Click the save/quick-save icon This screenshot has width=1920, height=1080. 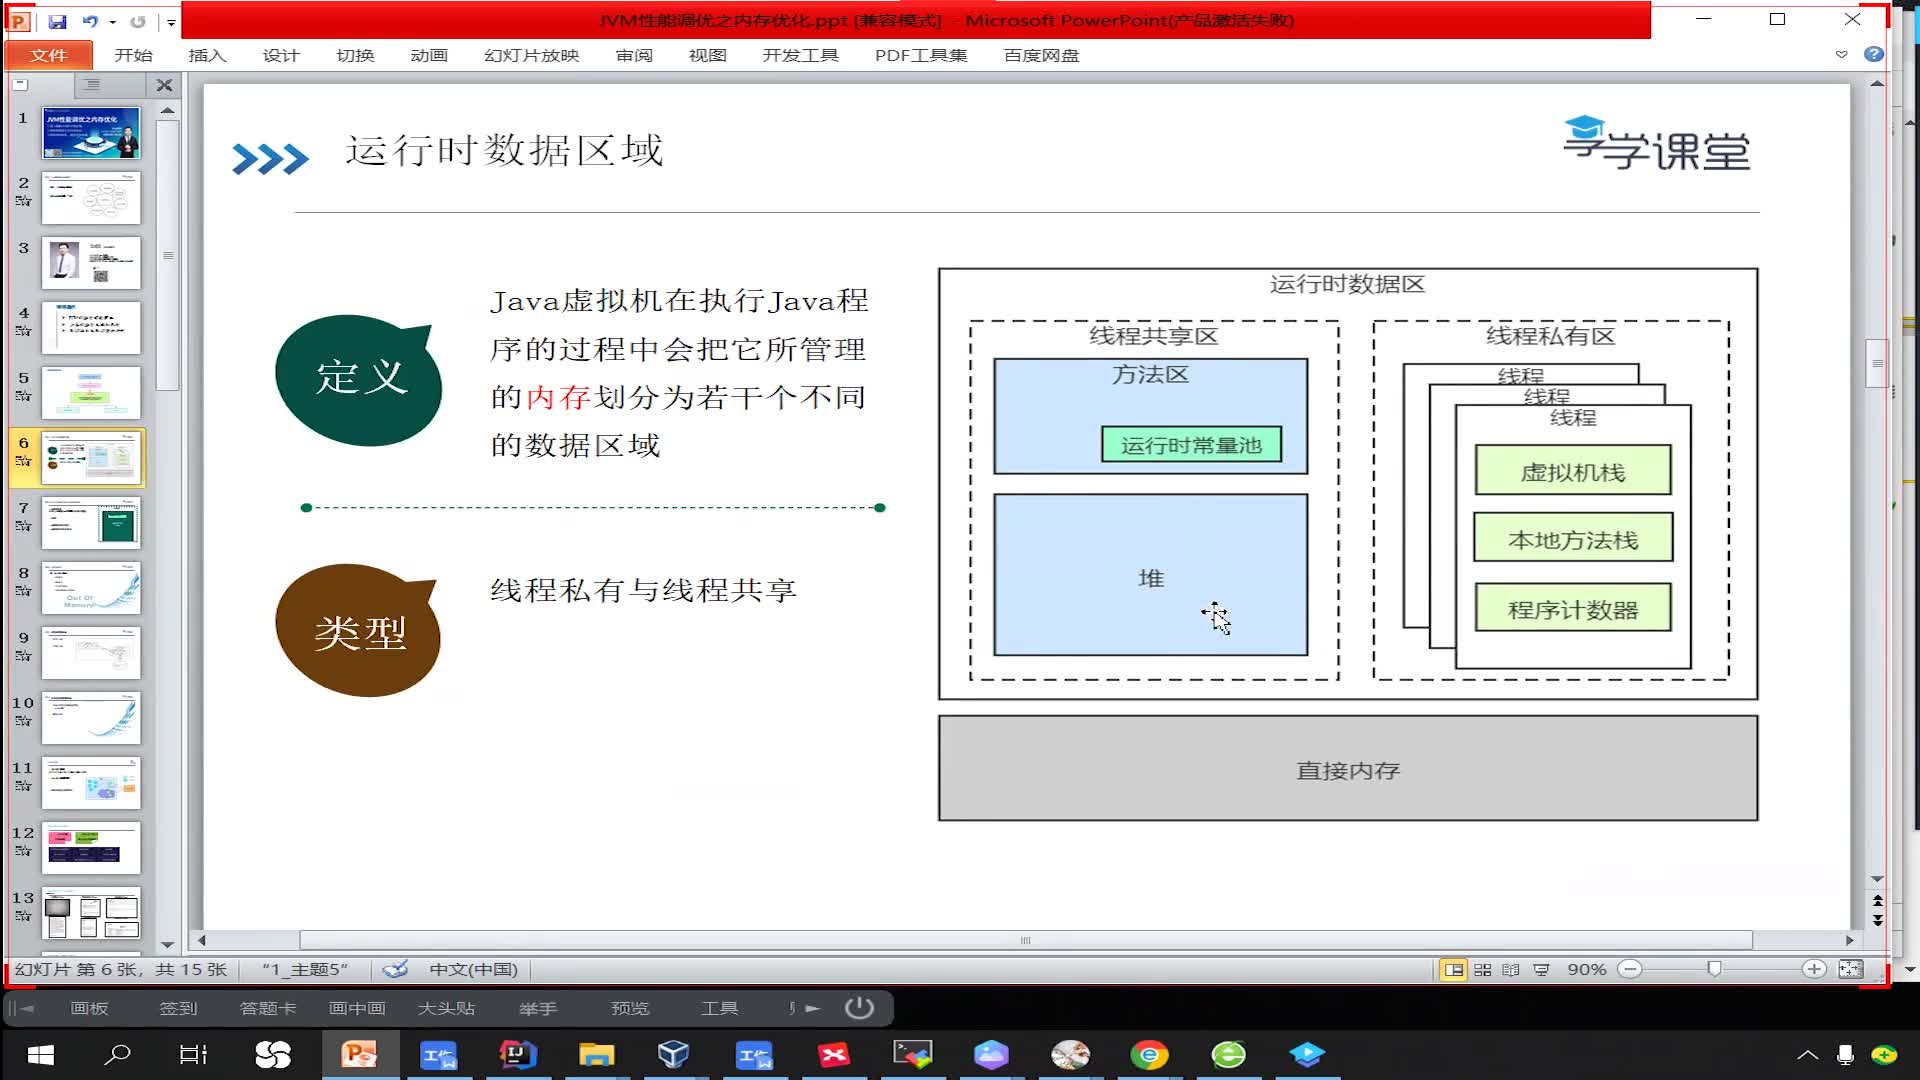point(57,20)
